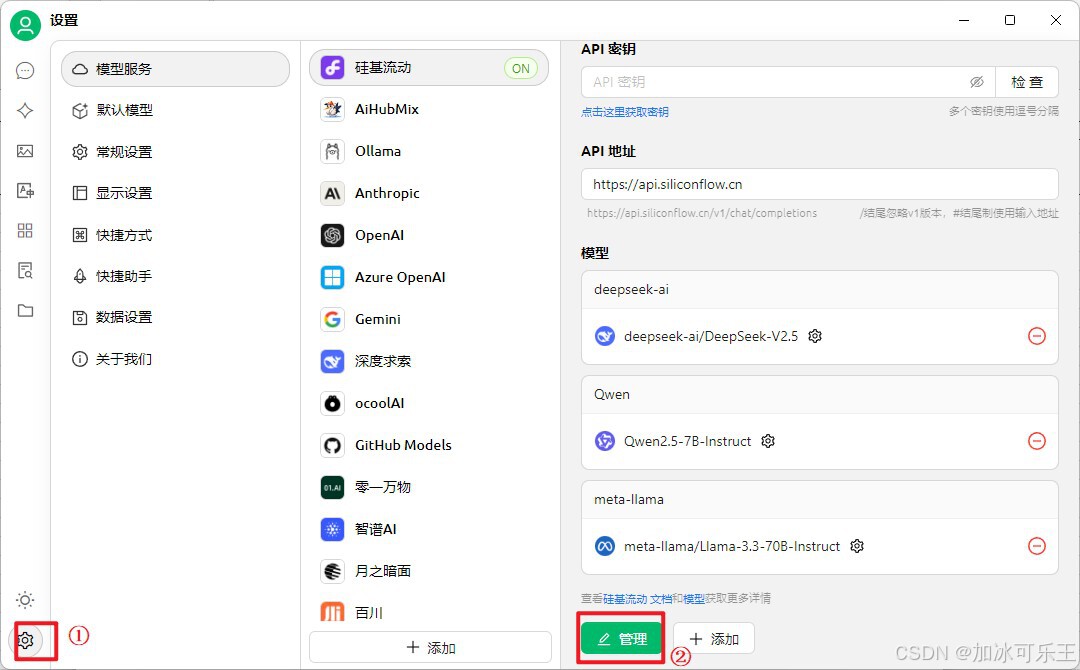
Task: Toggle the light/dark theme sun icon
Action: [25, 600]
